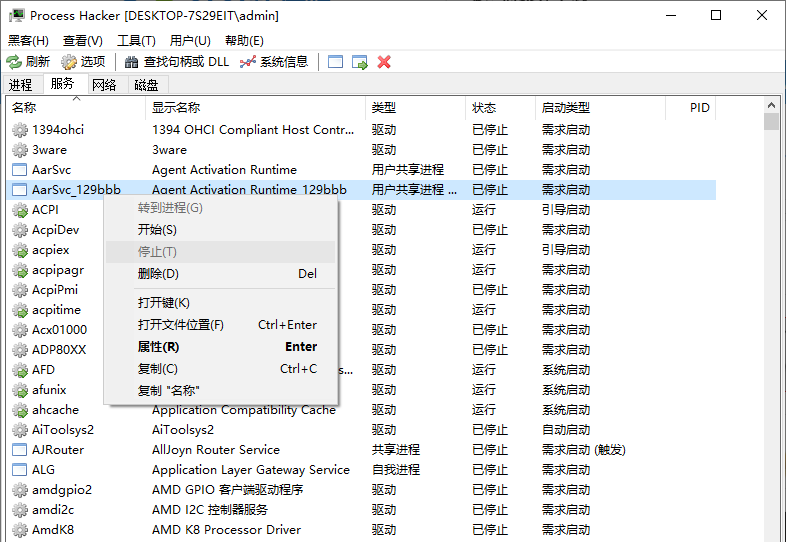Switch to the Network (网络) tab
786x542 pixels.
104,86
